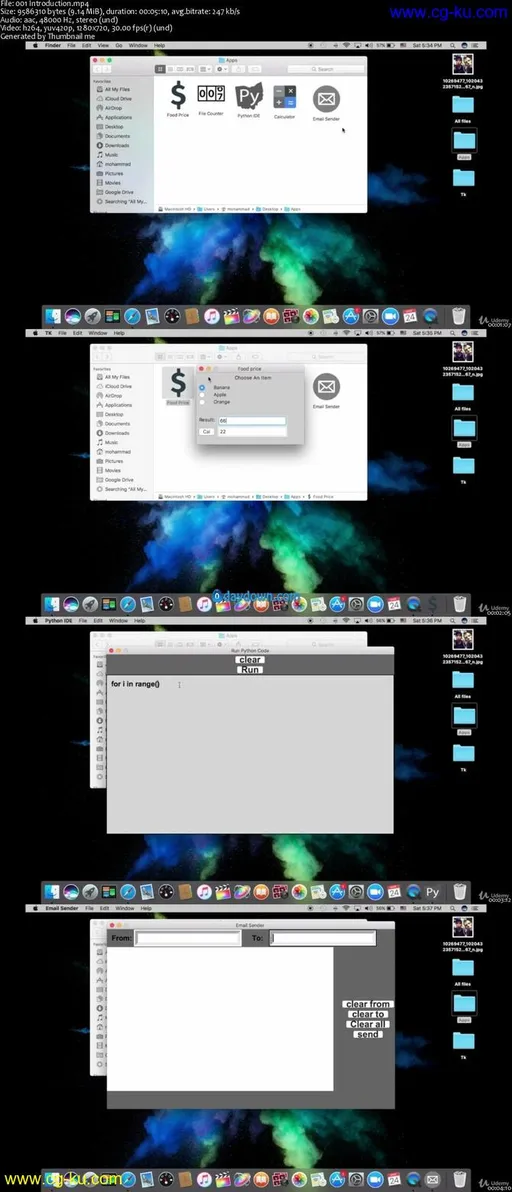This screenshot has height=1192, width=512.
Task: Open the TK application menu
Action: pyautogui.click(x=49, y=333)
